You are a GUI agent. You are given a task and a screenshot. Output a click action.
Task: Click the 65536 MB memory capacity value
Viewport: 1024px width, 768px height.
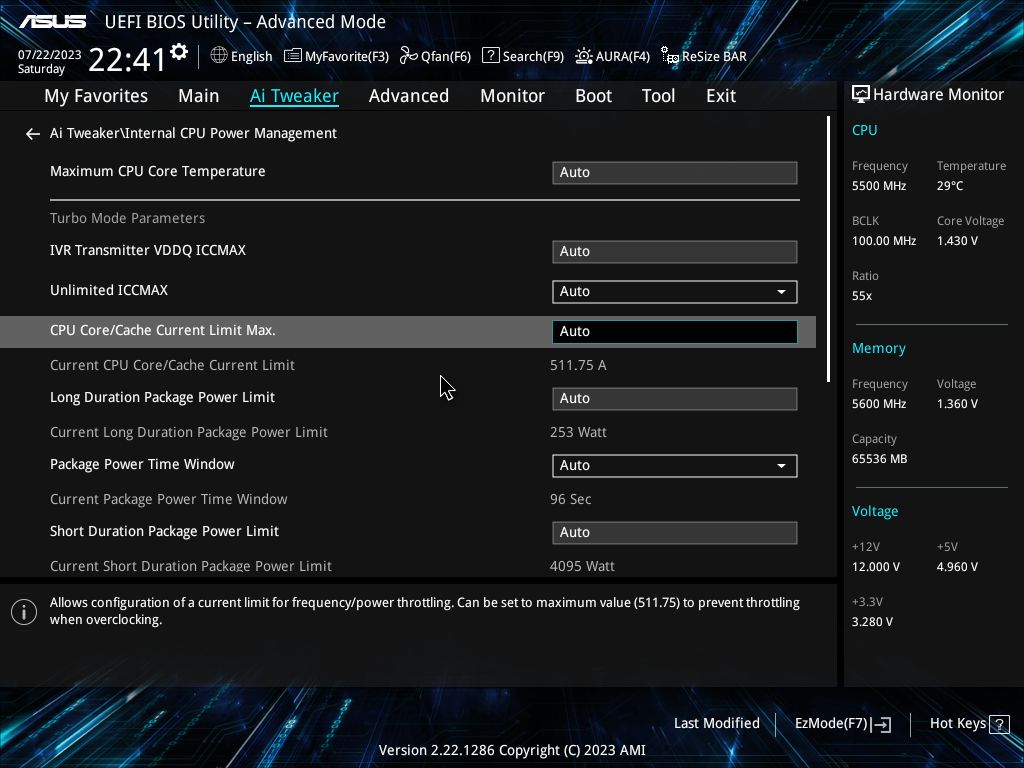[879, 459]
